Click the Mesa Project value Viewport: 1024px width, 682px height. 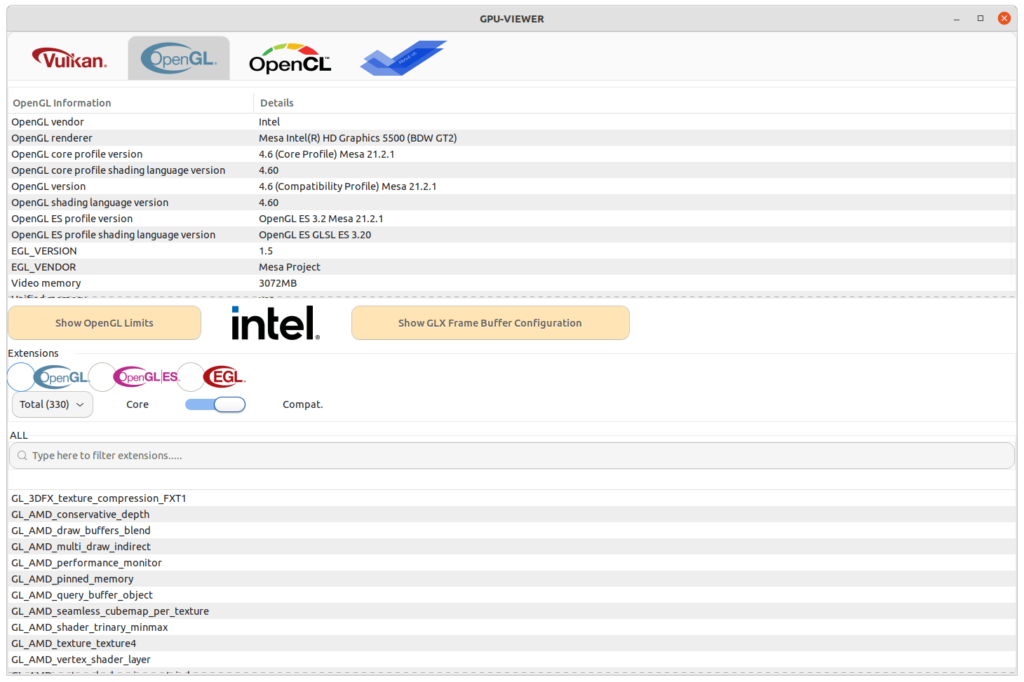(289, 267)
